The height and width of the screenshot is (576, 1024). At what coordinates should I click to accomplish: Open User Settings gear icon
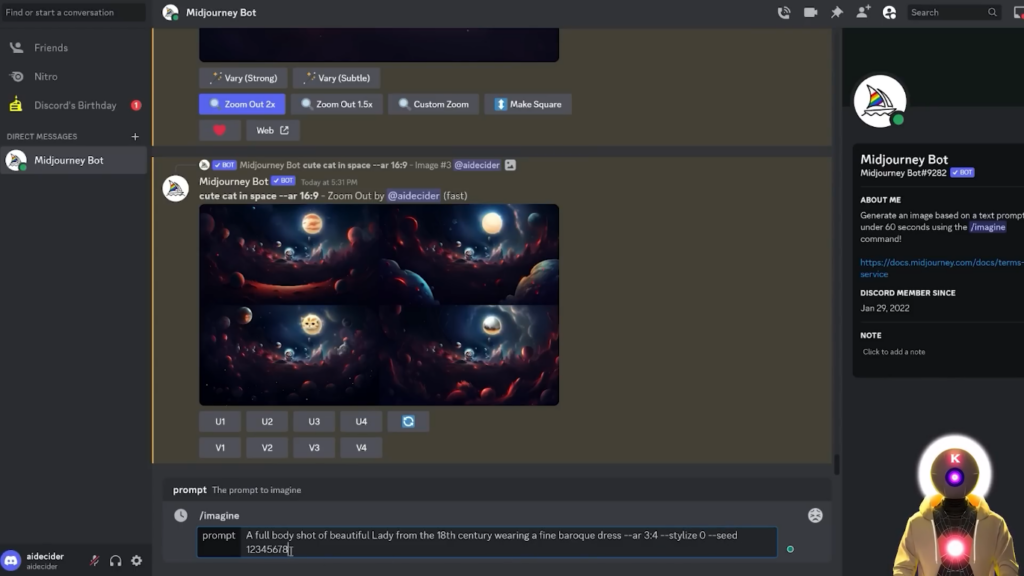tap(137, 561)
